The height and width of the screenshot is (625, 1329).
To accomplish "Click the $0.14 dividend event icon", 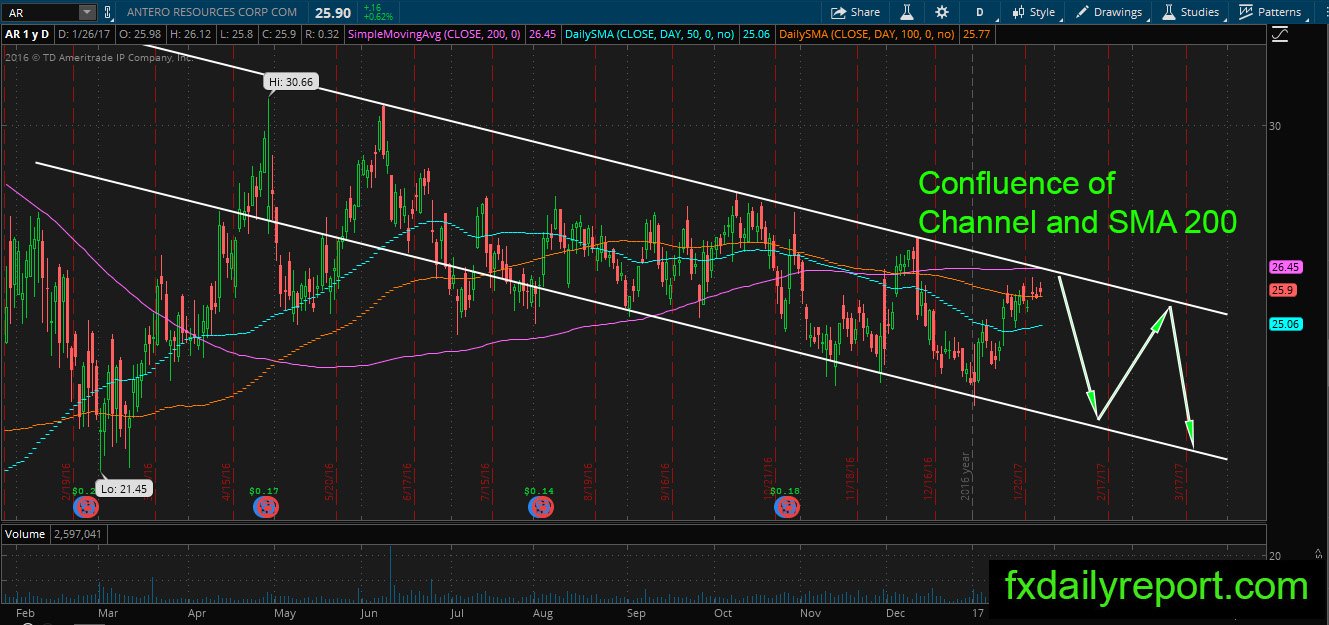I will click(x=540, y=506).
